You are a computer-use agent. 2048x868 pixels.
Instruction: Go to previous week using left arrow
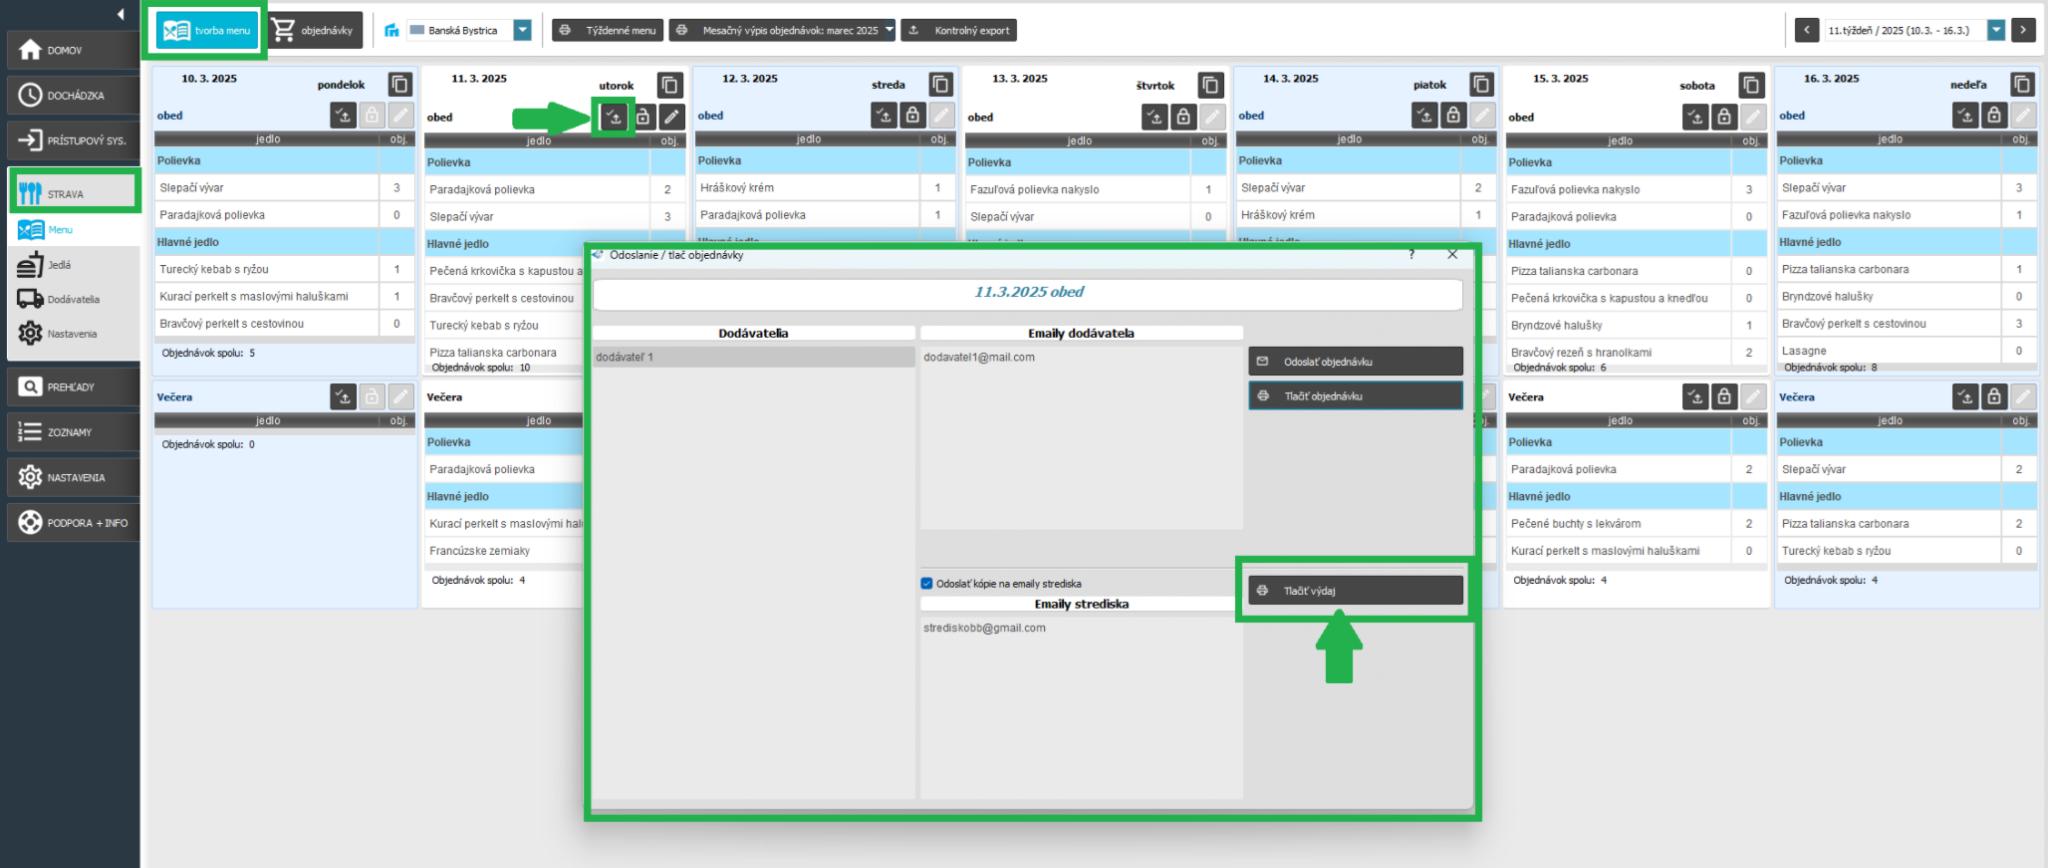coord(1806,30)
